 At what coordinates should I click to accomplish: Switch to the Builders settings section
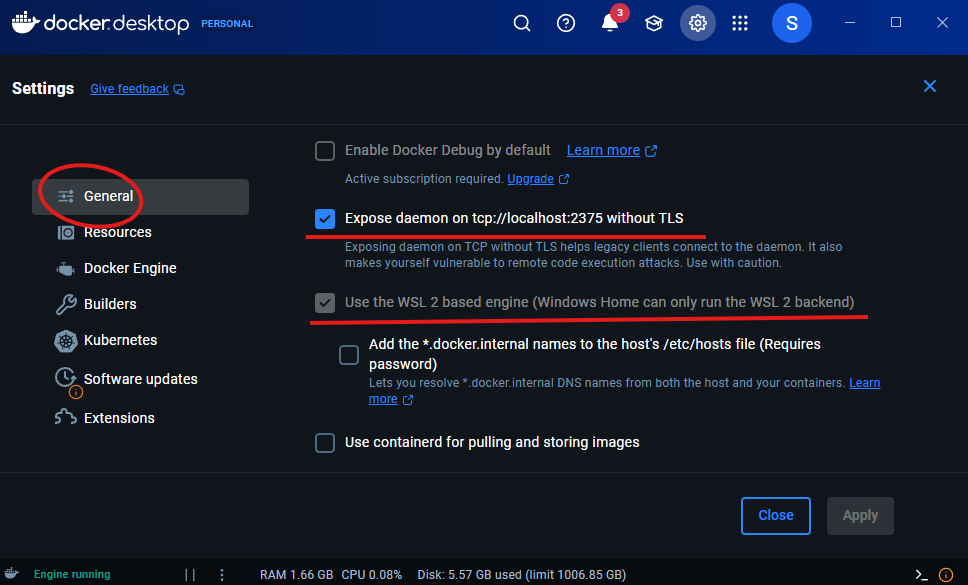click(x=110, y=304)
